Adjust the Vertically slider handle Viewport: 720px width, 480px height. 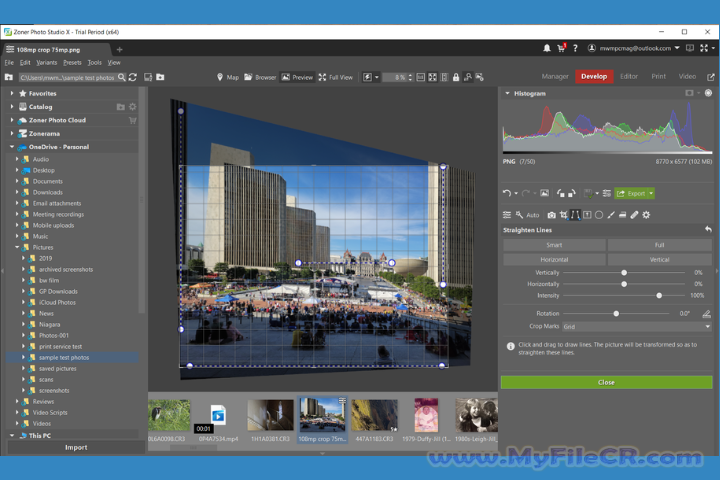tap(624, 273)
